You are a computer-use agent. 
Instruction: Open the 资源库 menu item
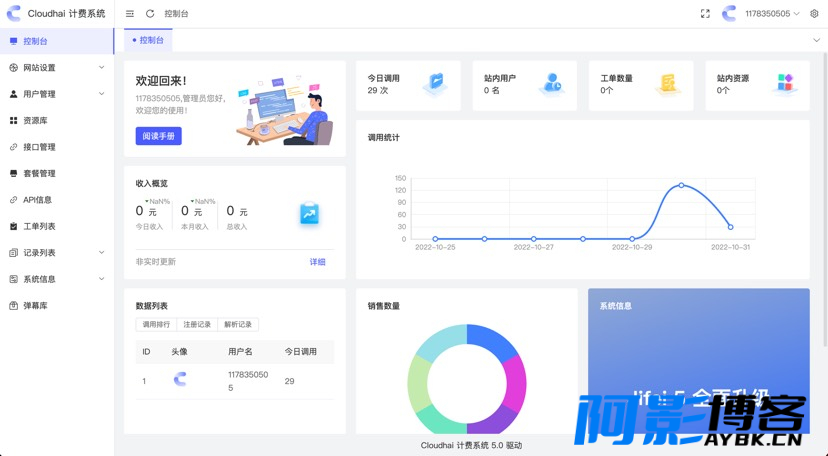36,121
